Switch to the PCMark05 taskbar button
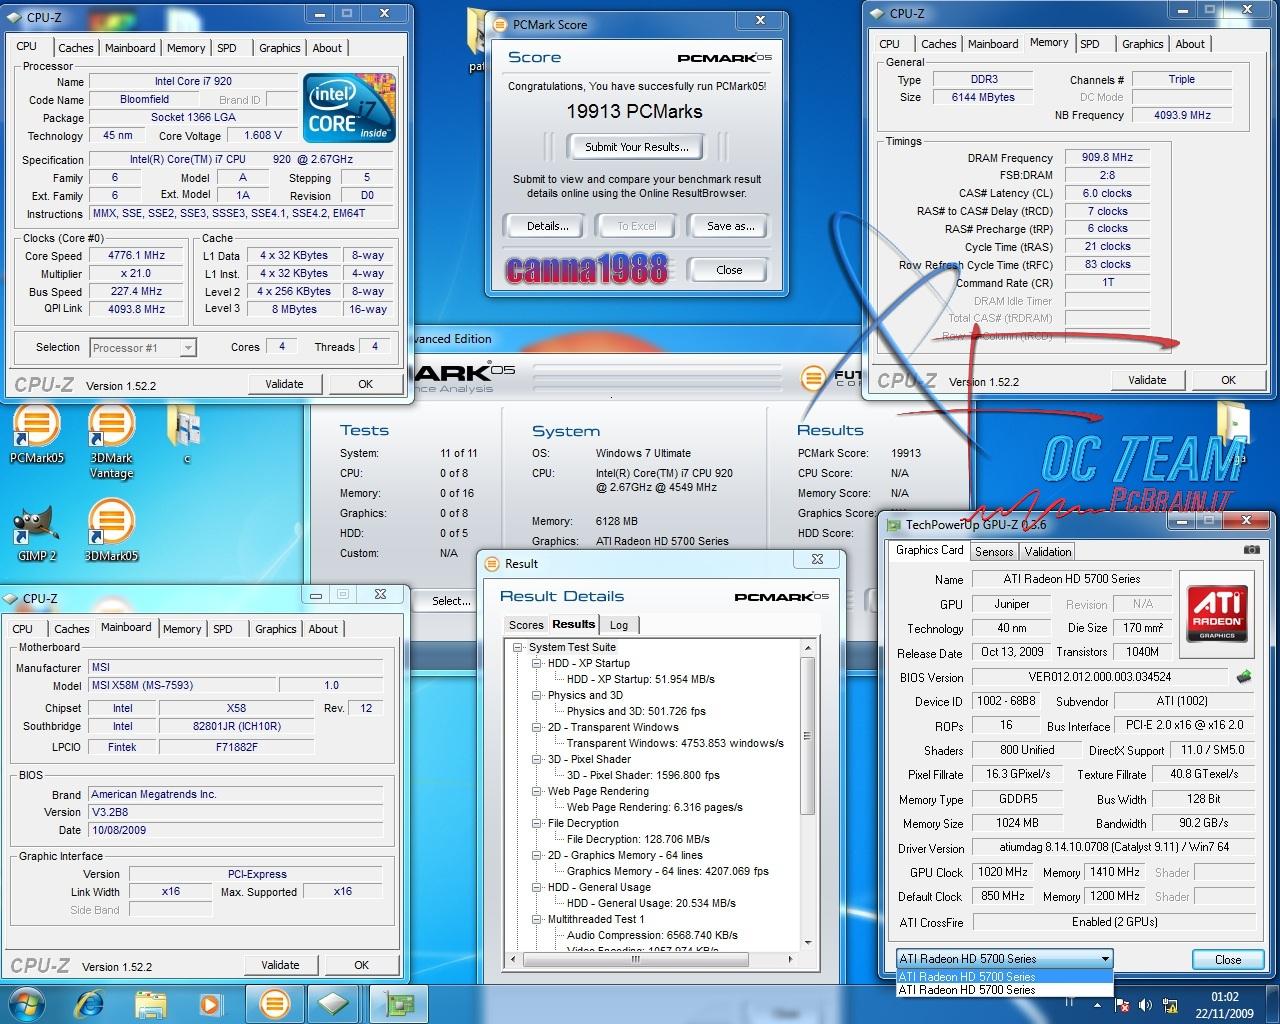The height and width of the screenshot is (1024, 1280). pyautogui.click(x=274, y=1003)
